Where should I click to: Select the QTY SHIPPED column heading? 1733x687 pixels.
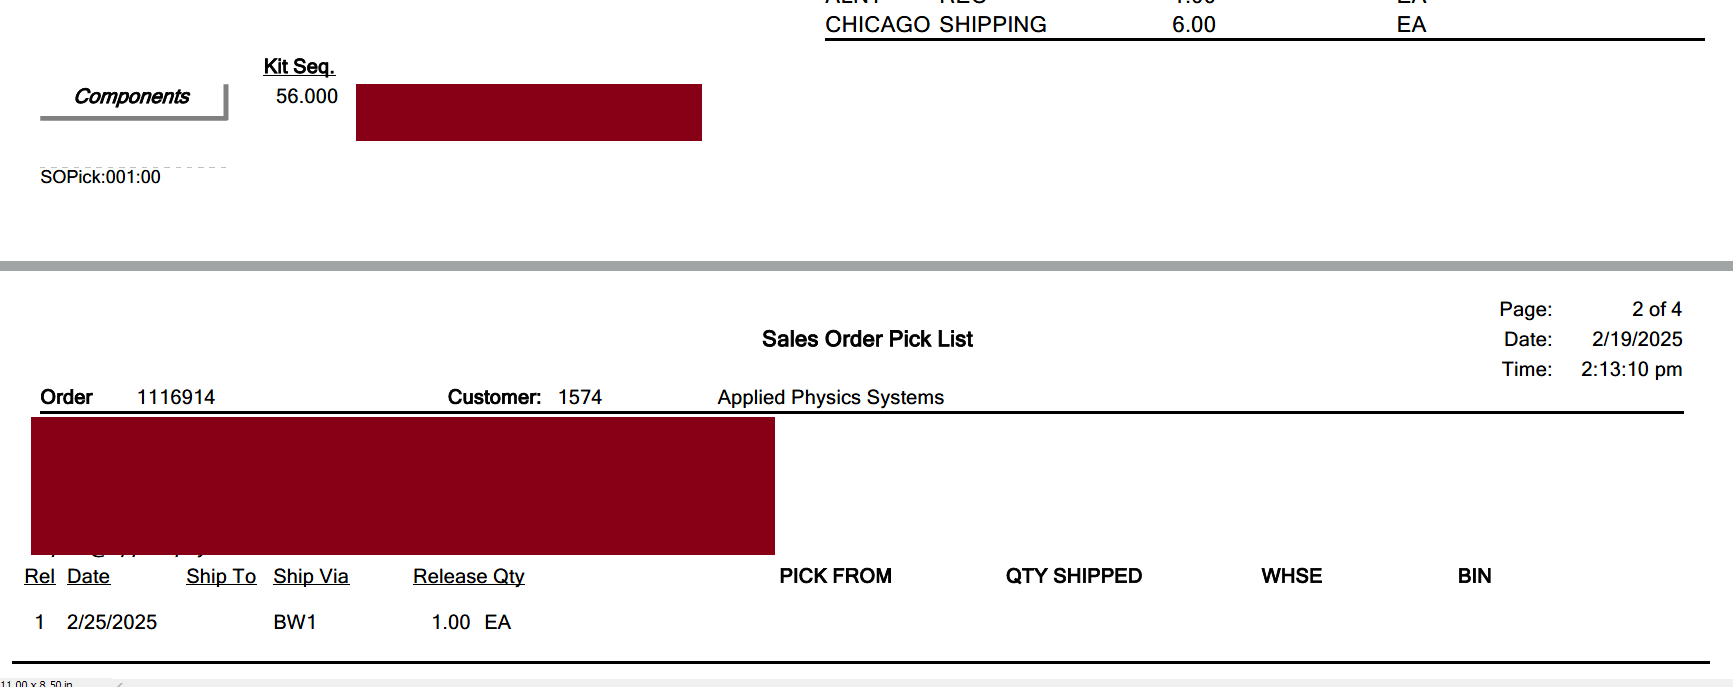pyautogui.click(x=1074, y=576)
